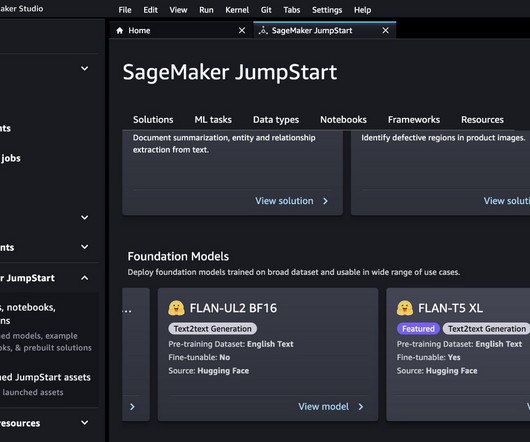Open the Tabs menu
The height and width of the screenshot is (442, 530).
pyautogui.click(x=292, y=10)
